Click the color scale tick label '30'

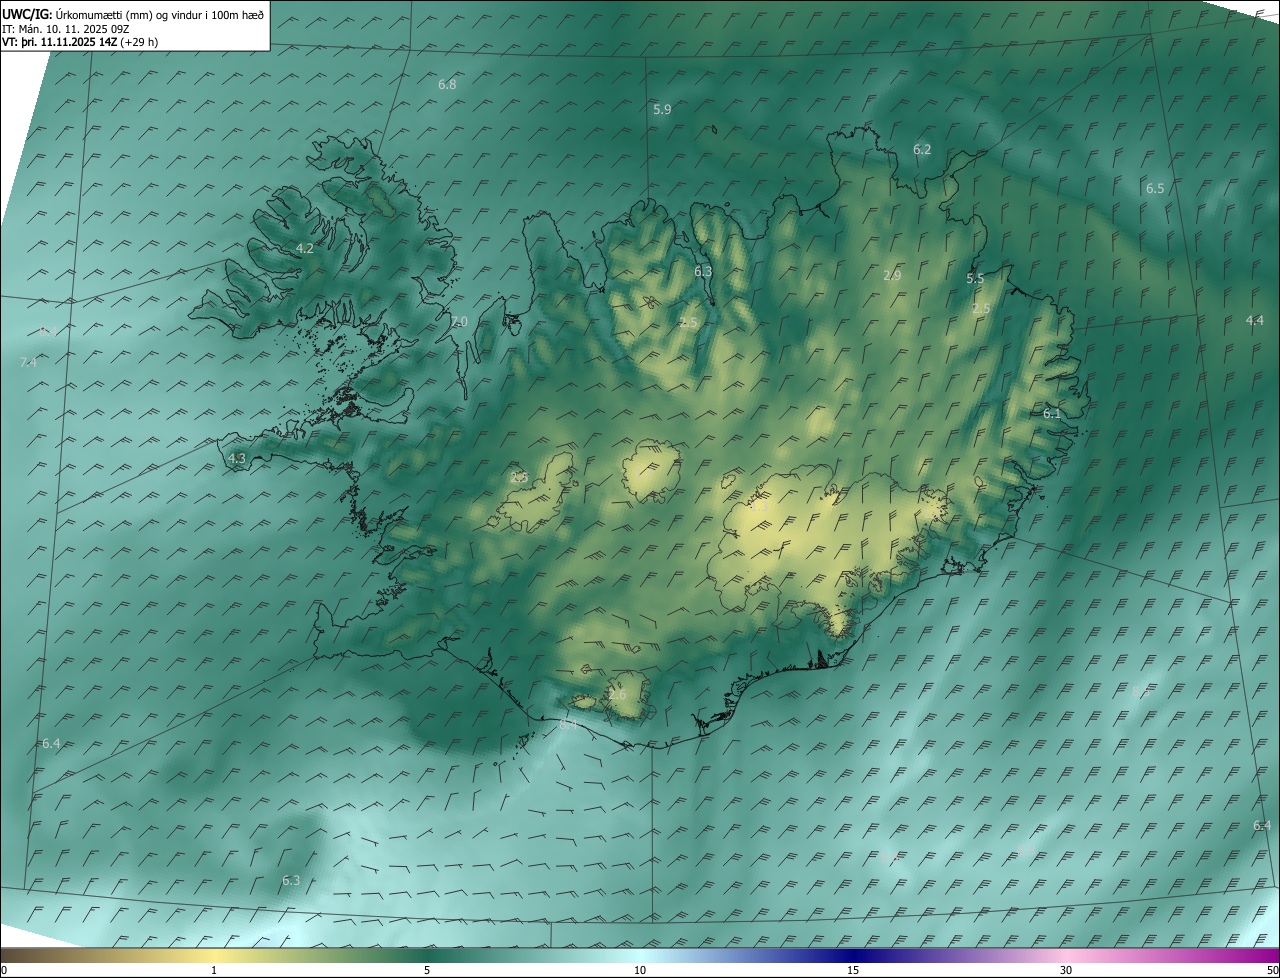pos(1066,970)
